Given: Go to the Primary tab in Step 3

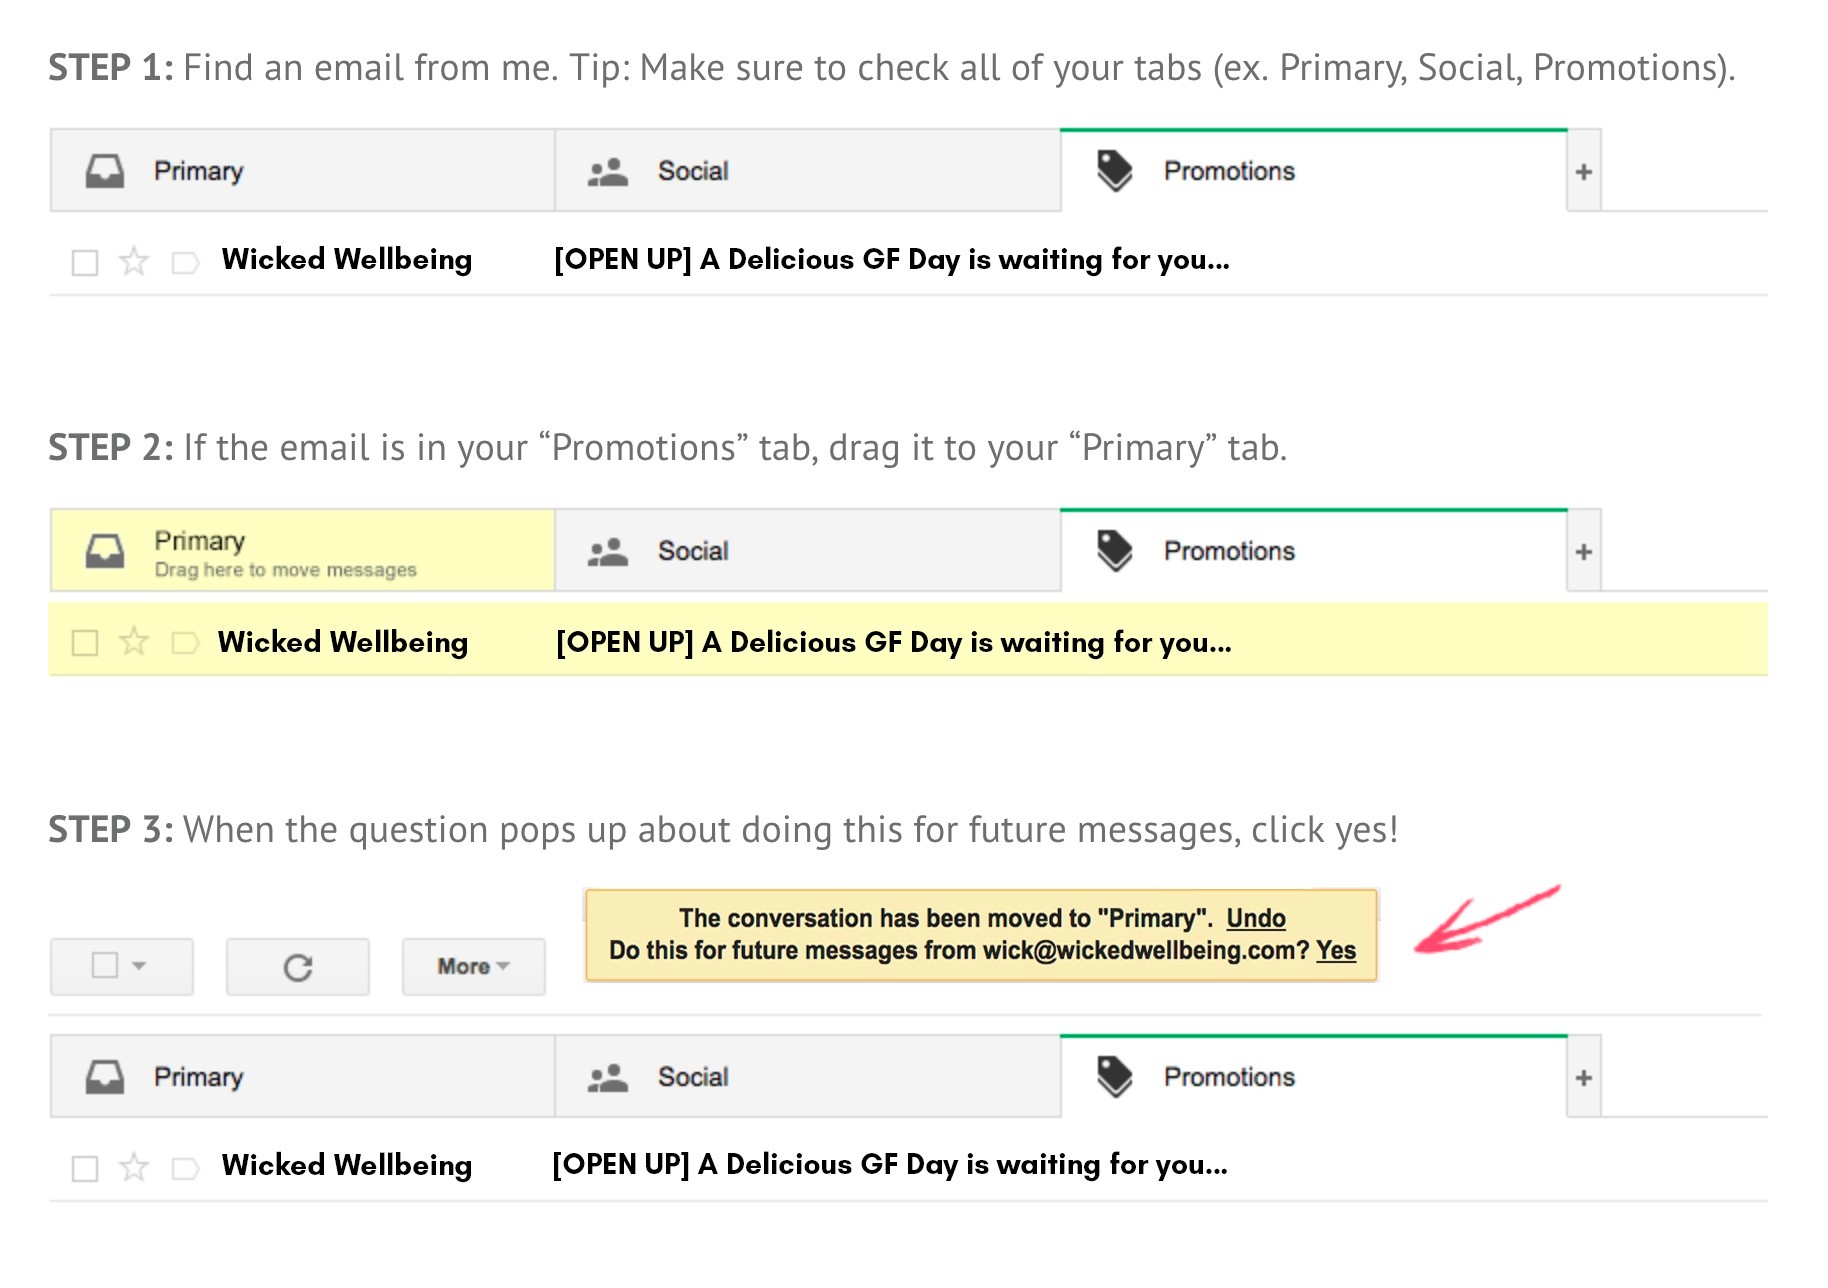Looking at the screenshot, I should tap(303, 1077).
